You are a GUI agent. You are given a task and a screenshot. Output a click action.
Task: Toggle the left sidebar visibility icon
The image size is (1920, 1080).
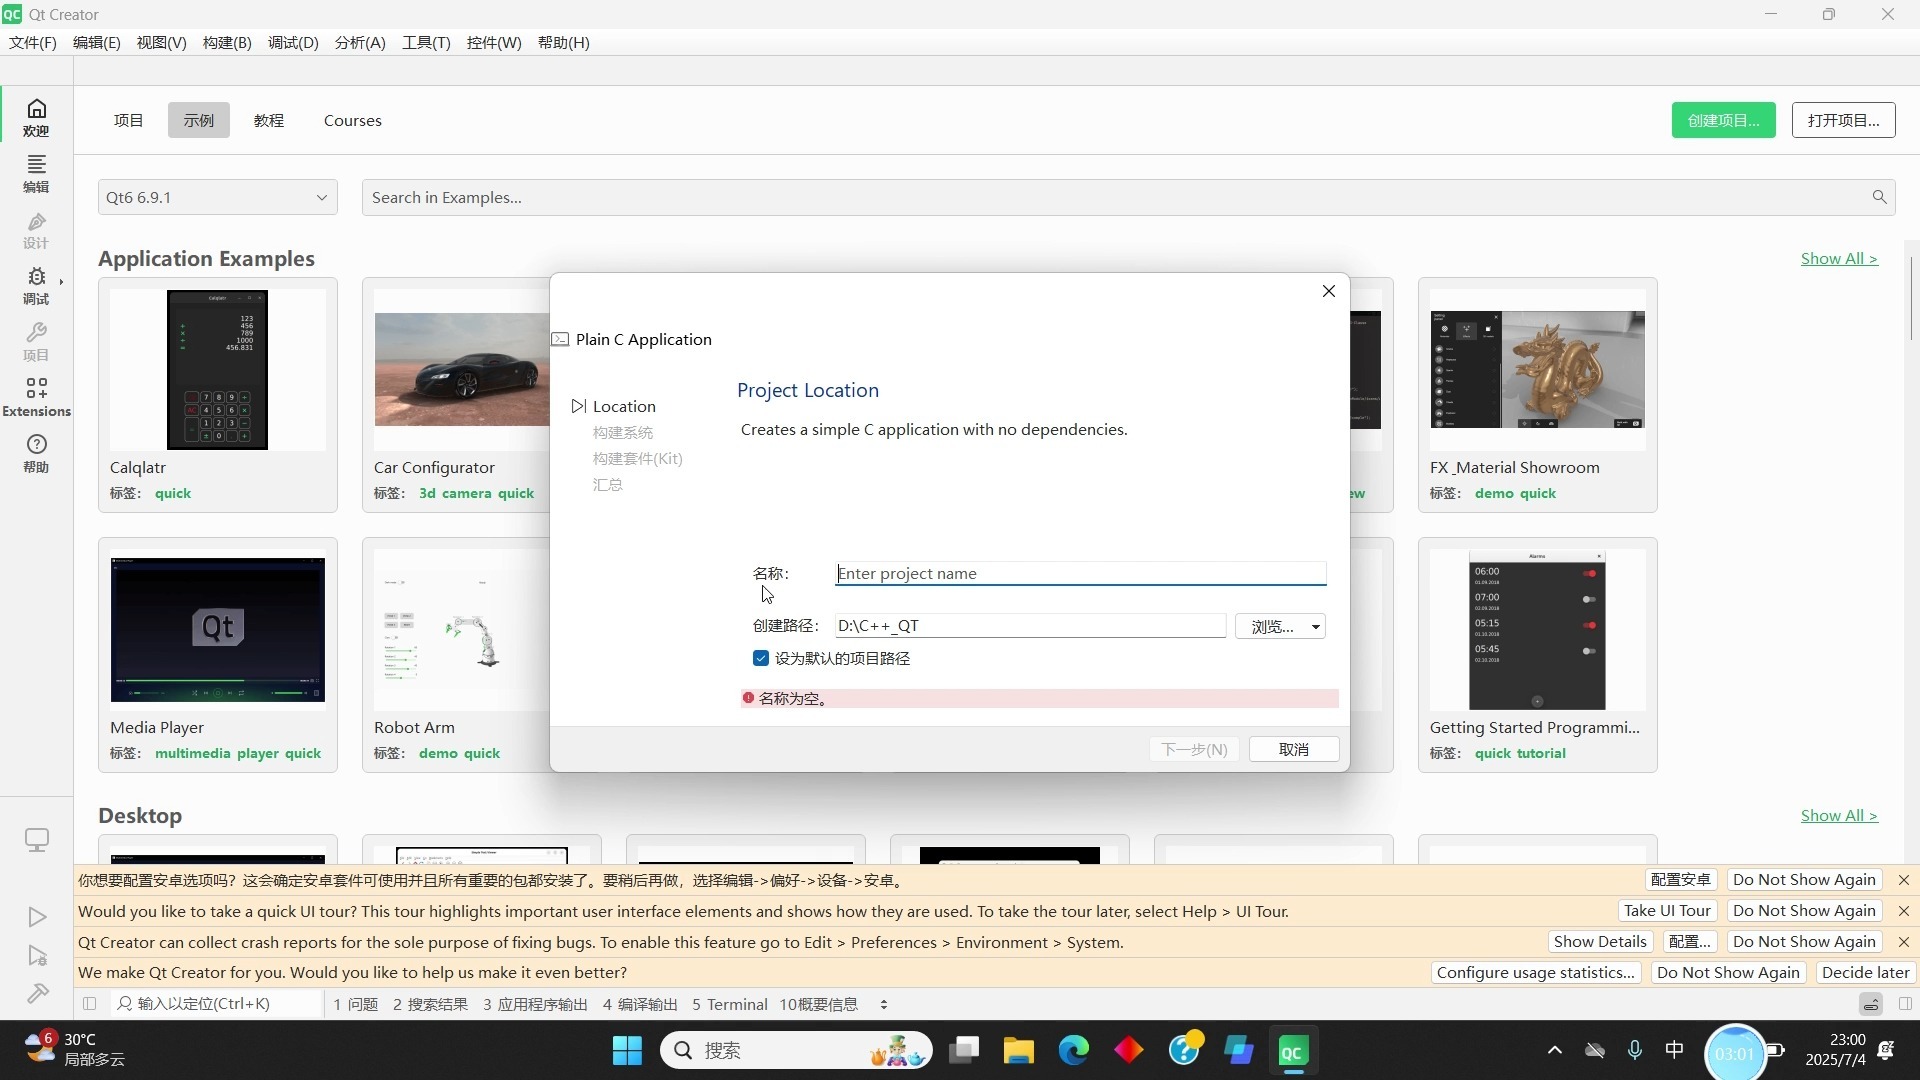pos(89,1004)
